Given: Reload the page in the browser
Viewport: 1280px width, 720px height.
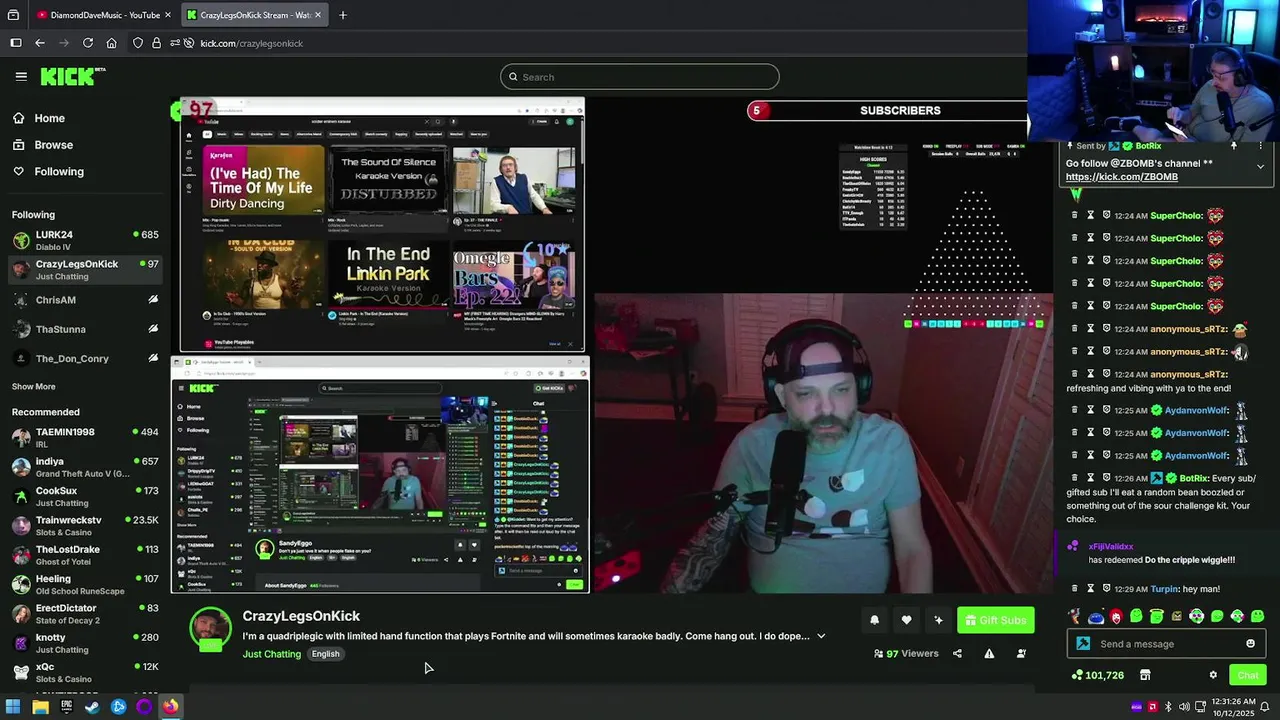Looking at the screenshot, I should click(88, 43).
